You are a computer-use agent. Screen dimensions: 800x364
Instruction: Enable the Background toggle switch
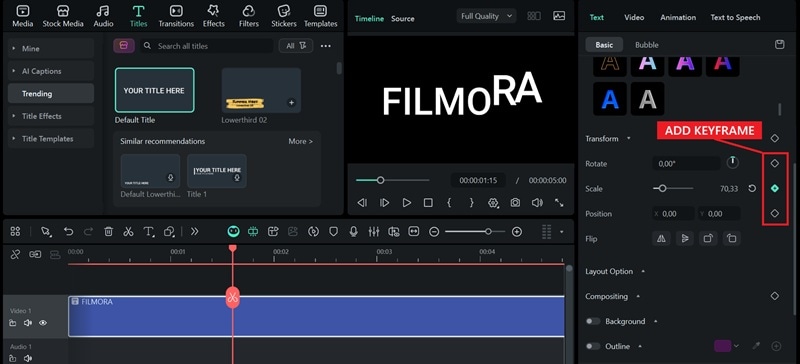point(593,321)
